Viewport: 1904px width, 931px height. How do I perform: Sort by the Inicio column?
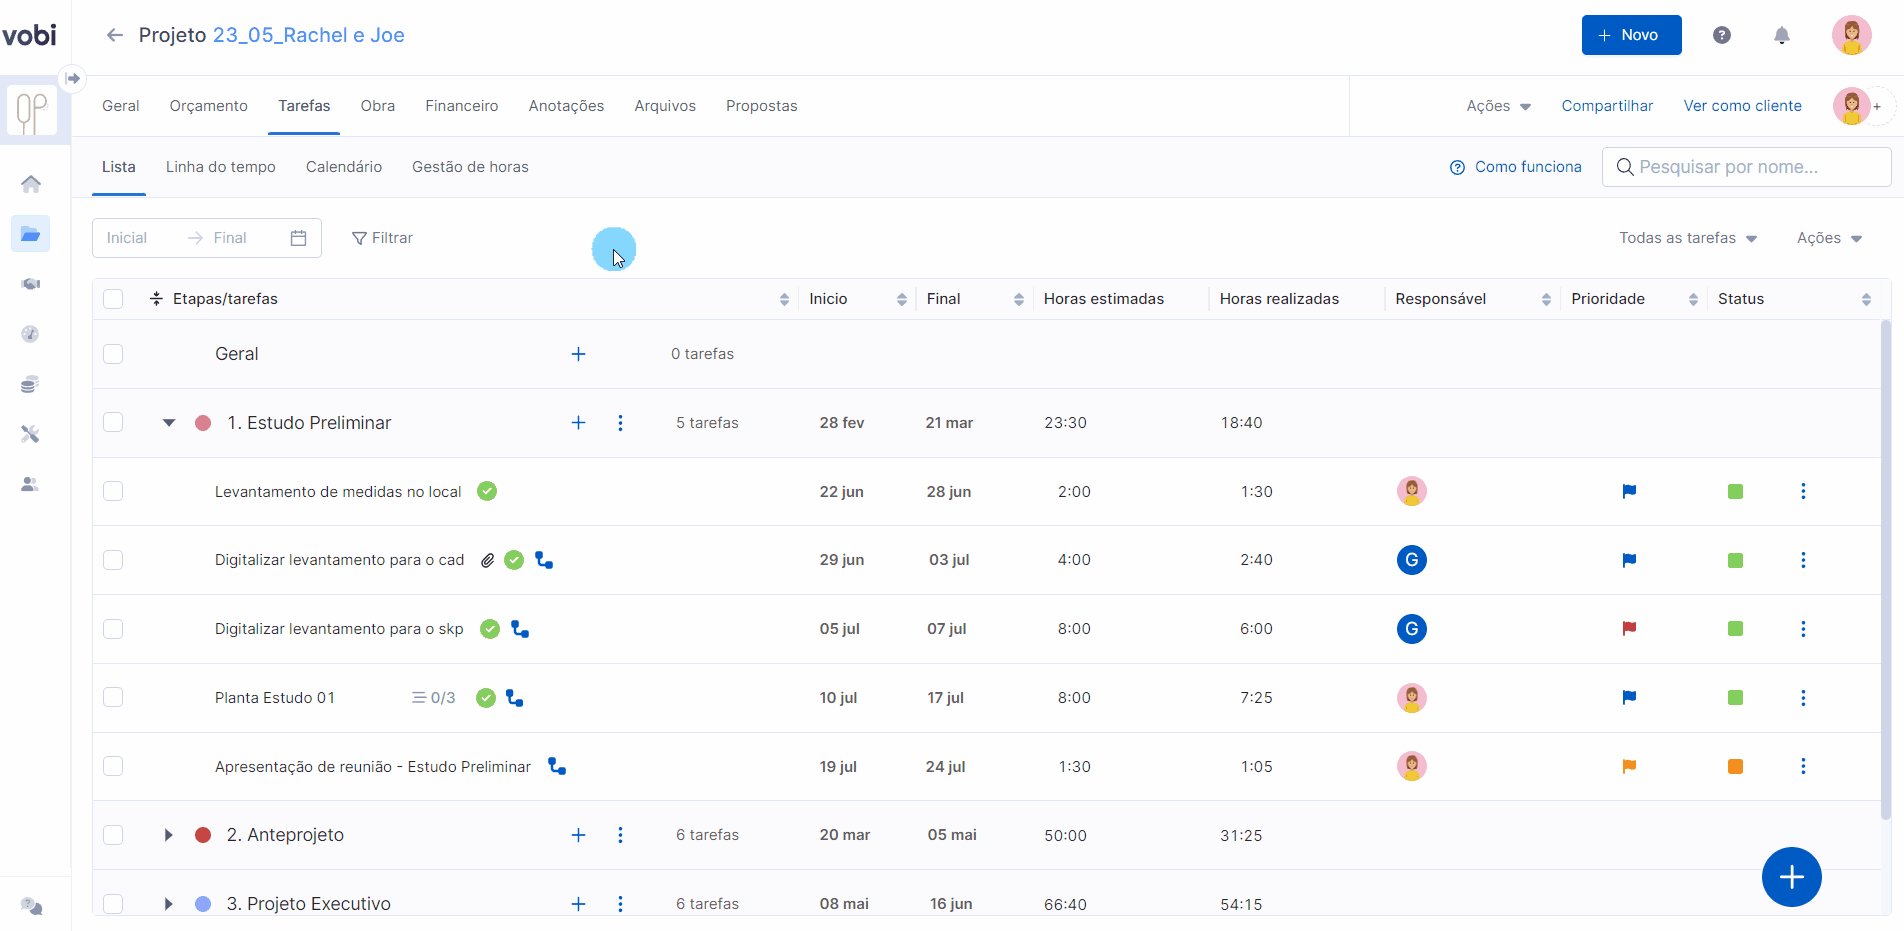(x=902, y=299)
